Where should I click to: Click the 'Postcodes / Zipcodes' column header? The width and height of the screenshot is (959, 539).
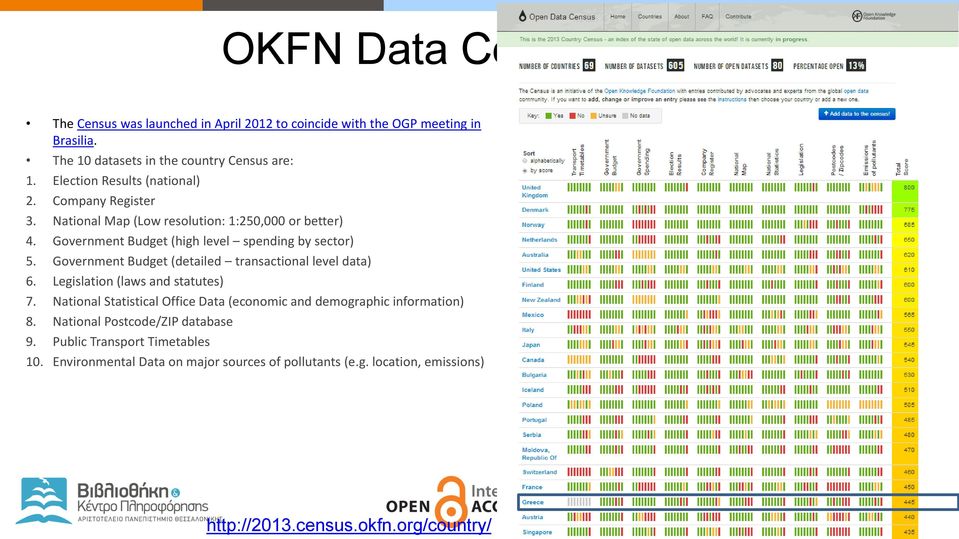point(837,161)
